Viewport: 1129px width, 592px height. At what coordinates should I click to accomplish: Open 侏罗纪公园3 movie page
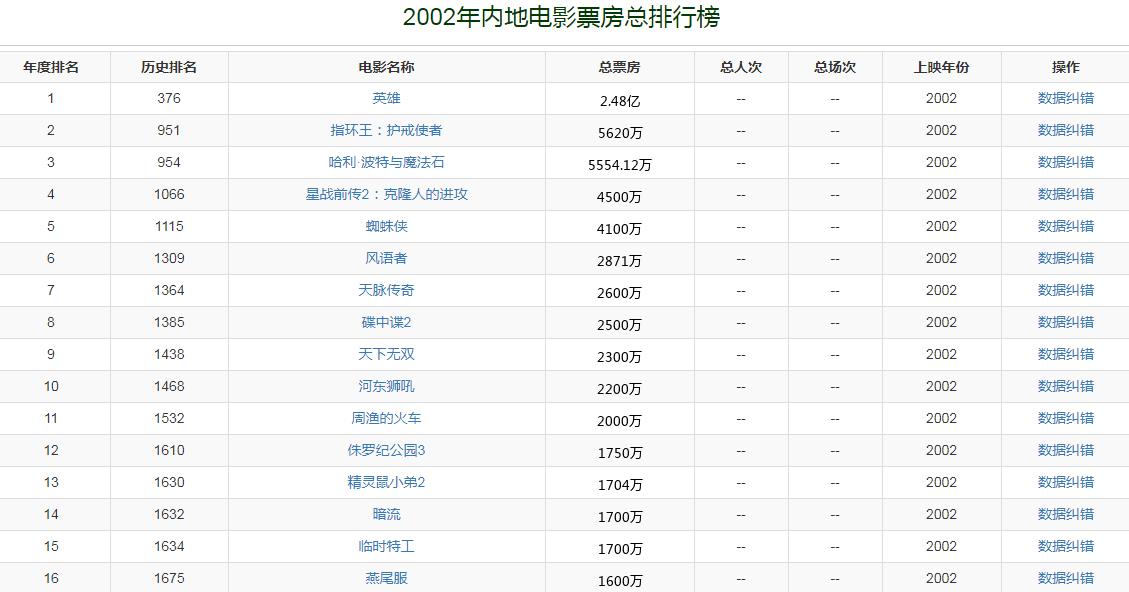[386, 450]
